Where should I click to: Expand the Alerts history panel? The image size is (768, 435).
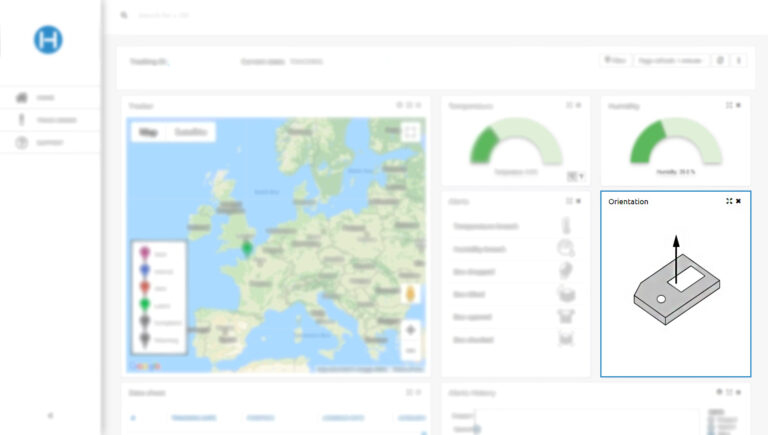pyautogui.click(x=729, y=392)
